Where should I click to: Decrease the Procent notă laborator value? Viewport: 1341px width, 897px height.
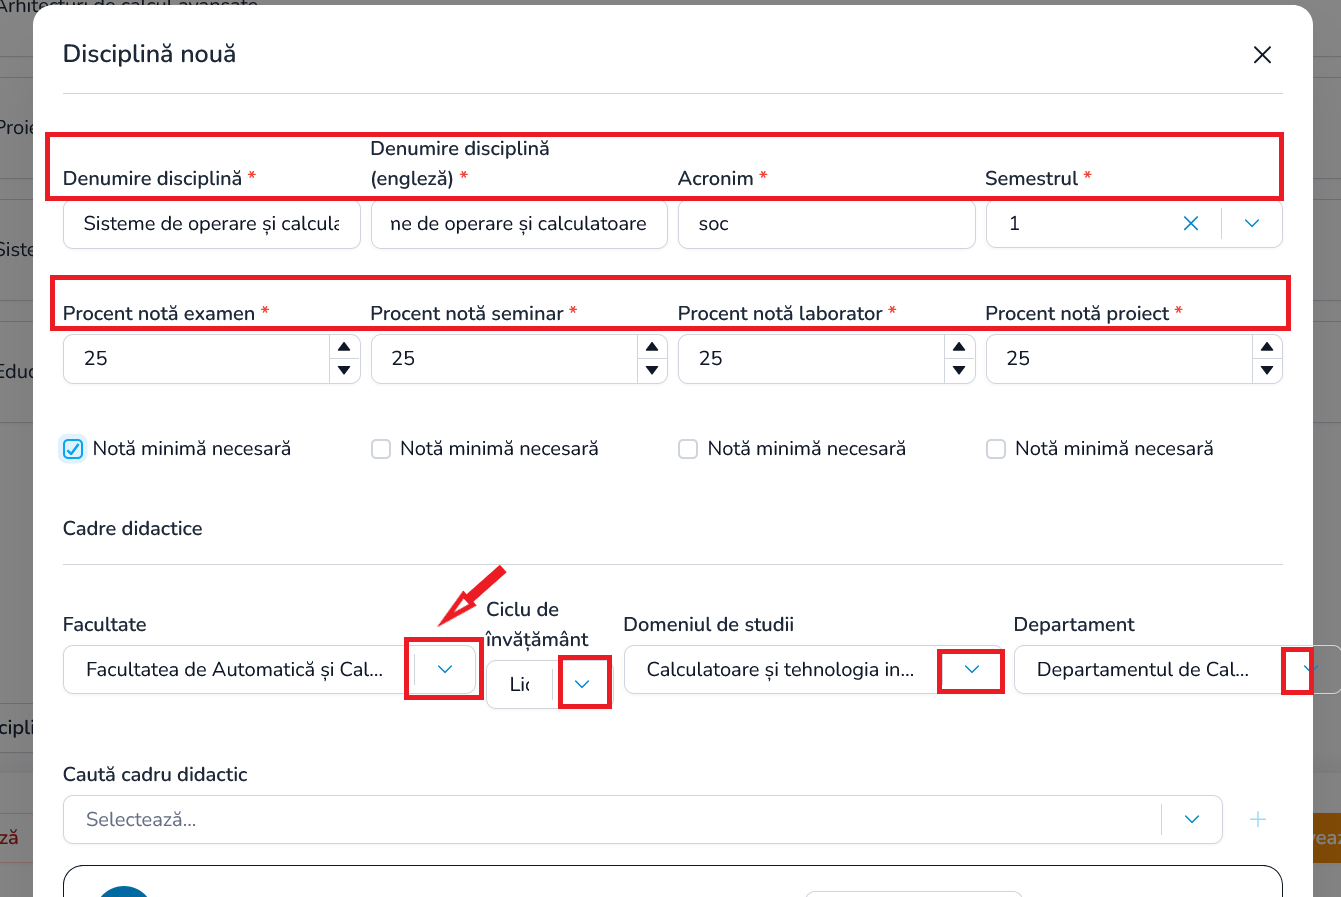pos(959,371)
